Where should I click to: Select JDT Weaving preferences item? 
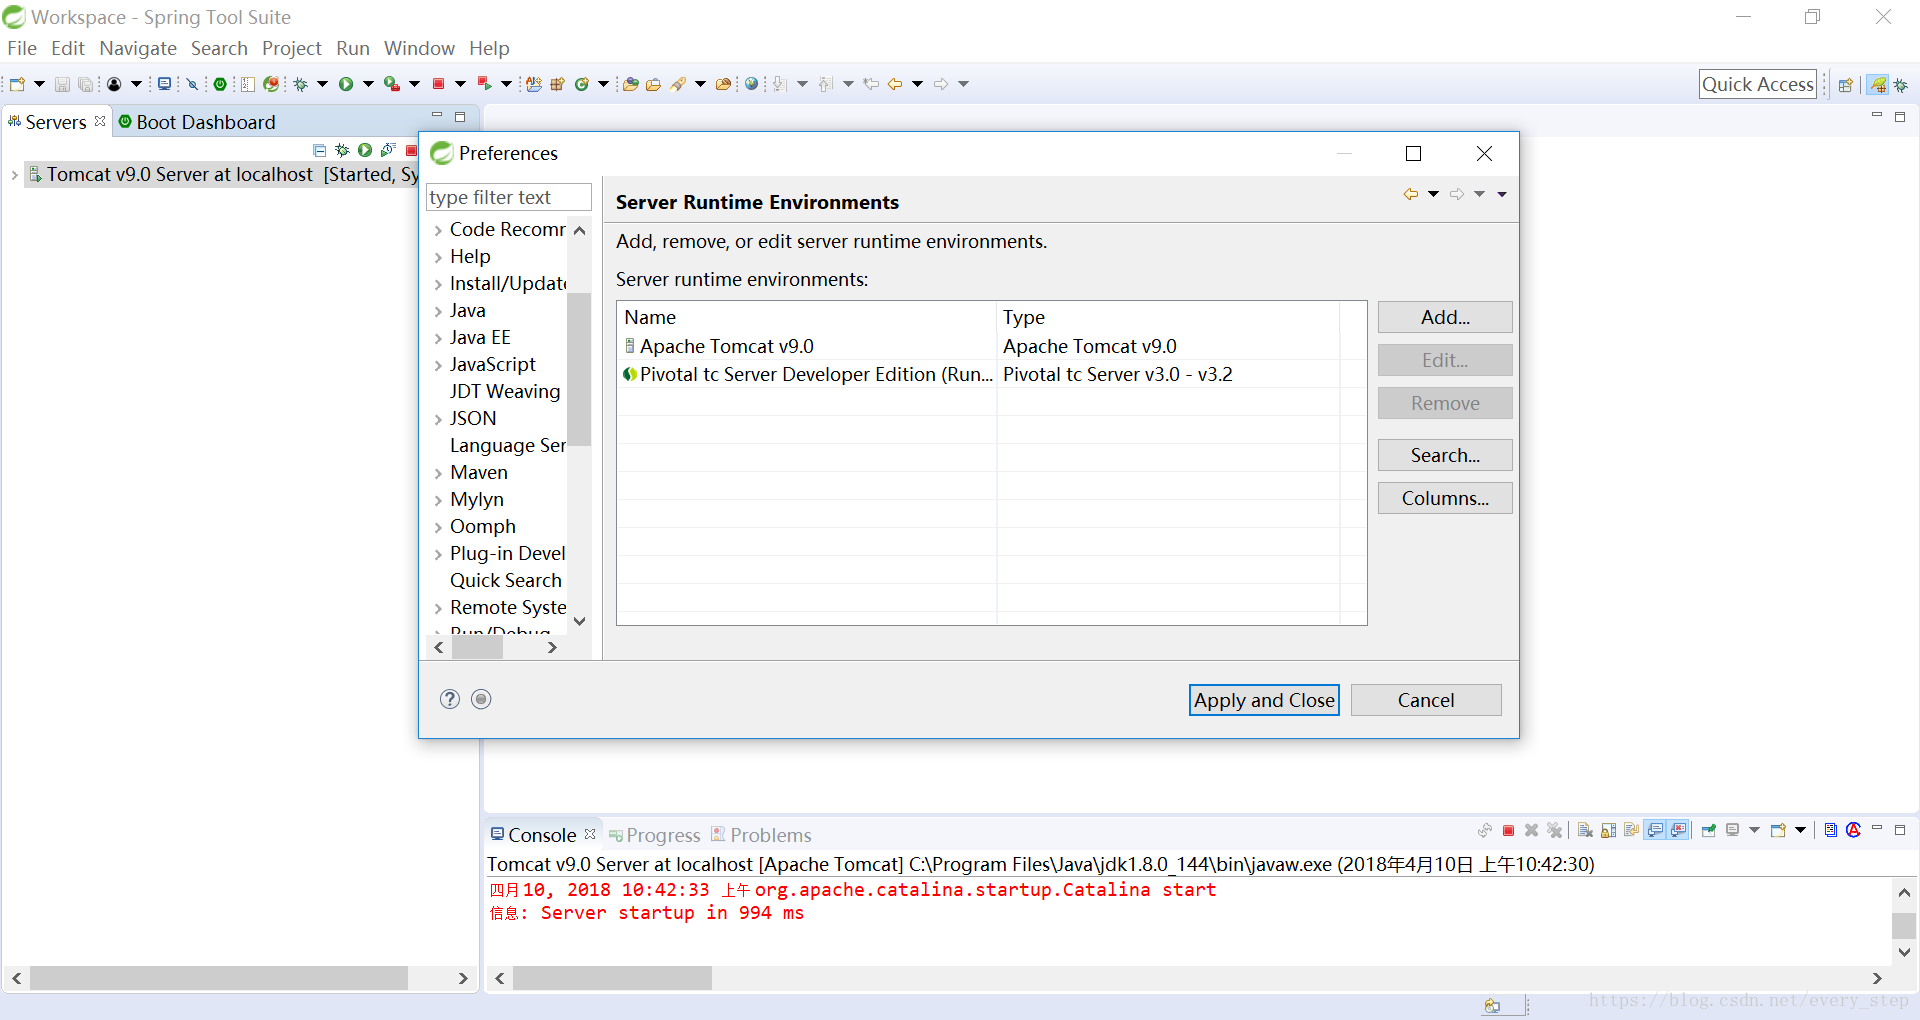pyautogui.click(x=505, y=392)
